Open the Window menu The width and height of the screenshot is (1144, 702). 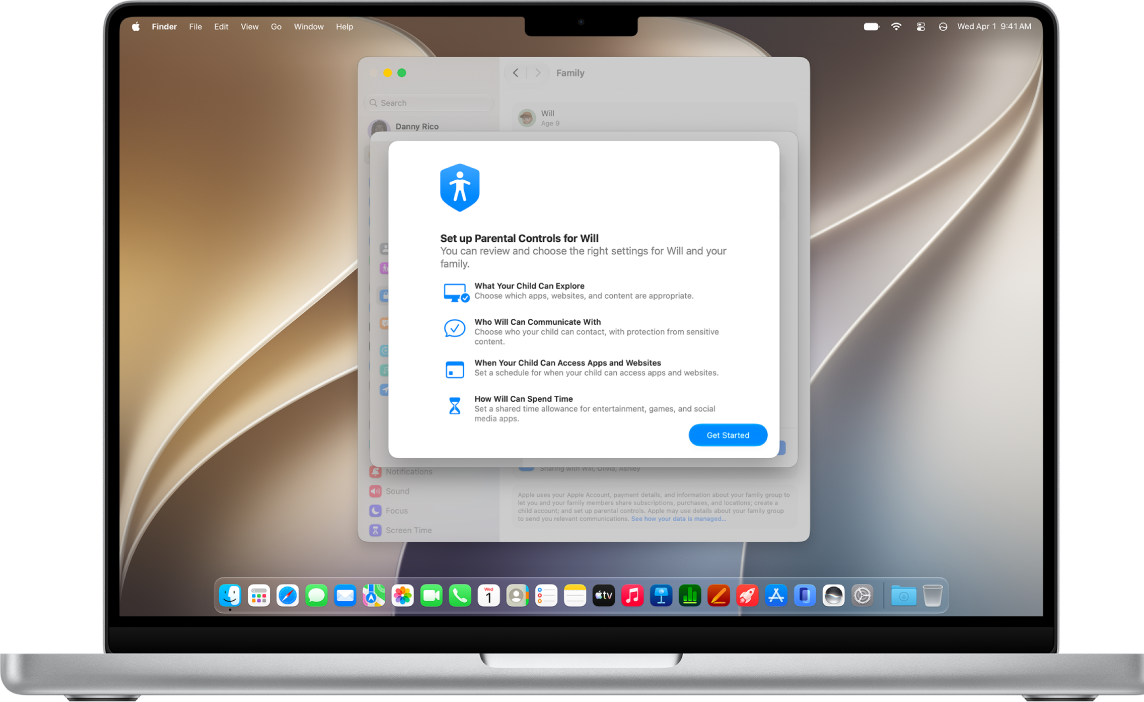[309, 27]
